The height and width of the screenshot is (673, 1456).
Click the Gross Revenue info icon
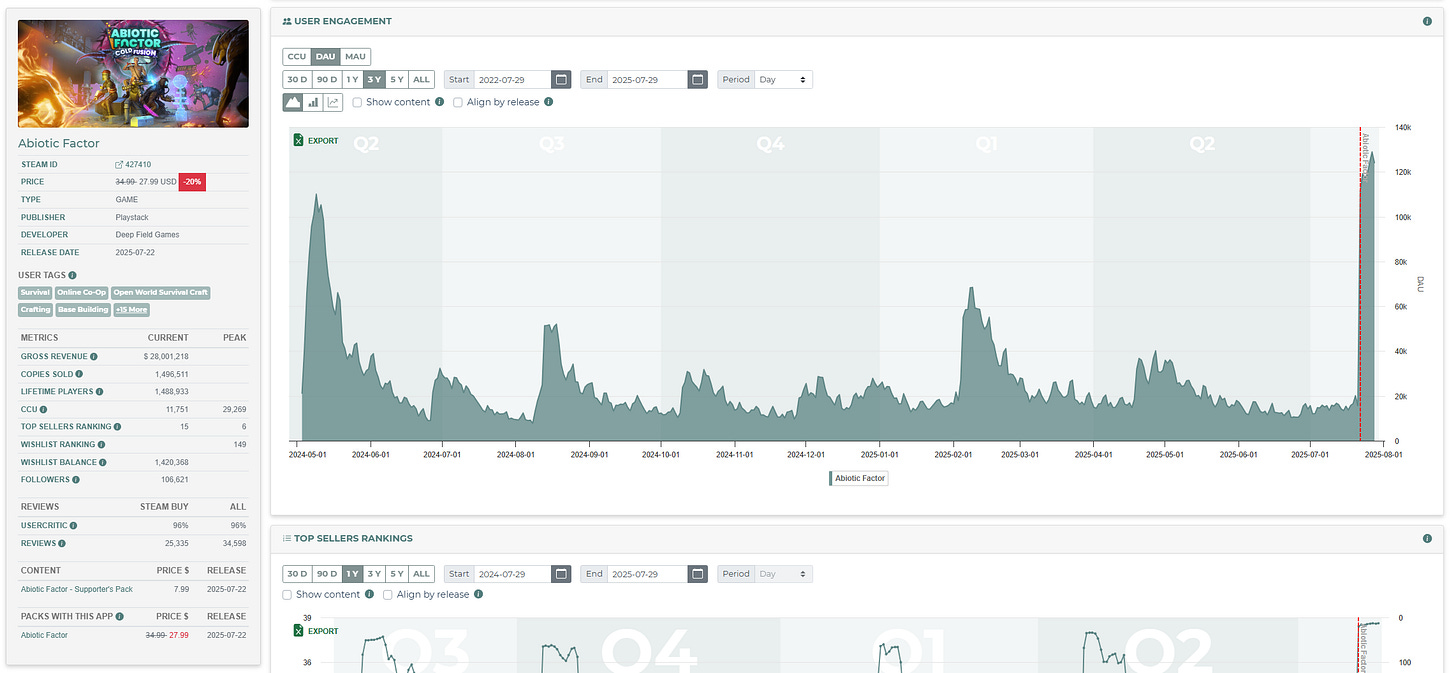94,356
